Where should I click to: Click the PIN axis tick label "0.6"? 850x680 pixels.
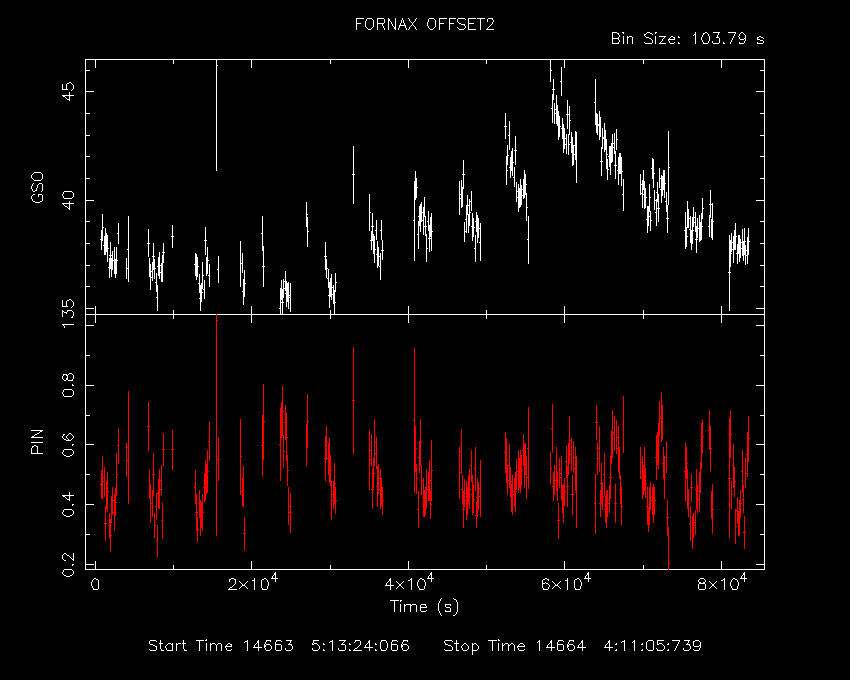click(69, 445)
